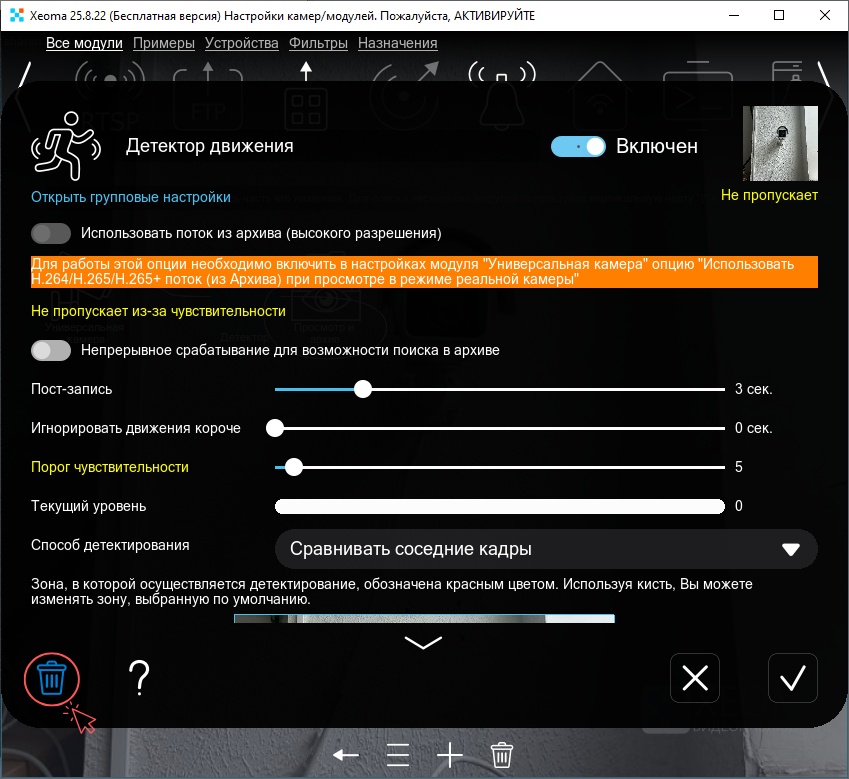Open help via the question mark icon
The width and height of the screenshot is (849, 779).
[x=140, y=679]
